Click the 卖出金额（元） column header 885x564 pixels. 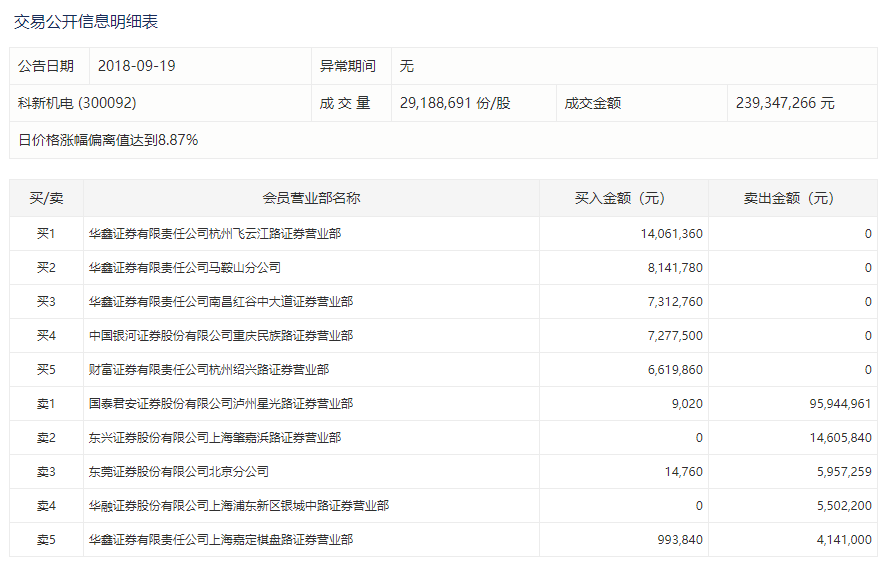point(792,198)
